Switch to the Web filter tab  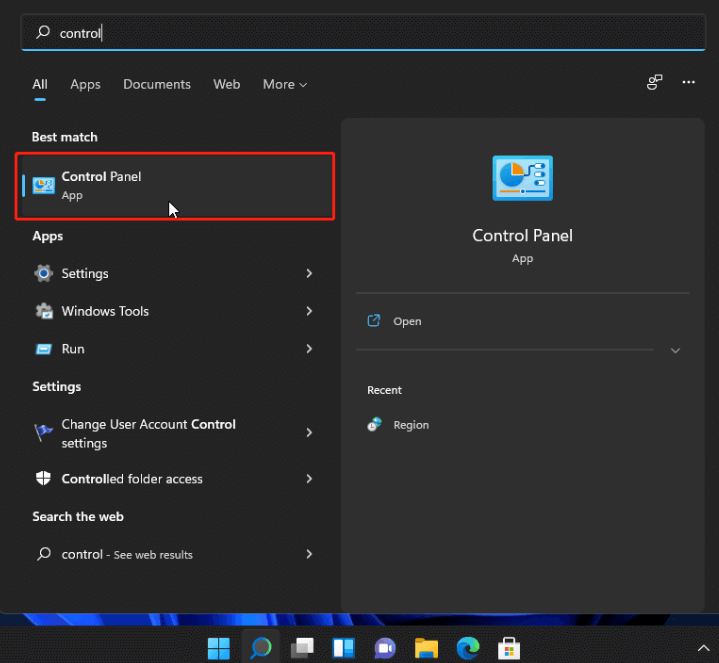click(x=227, y=84)
